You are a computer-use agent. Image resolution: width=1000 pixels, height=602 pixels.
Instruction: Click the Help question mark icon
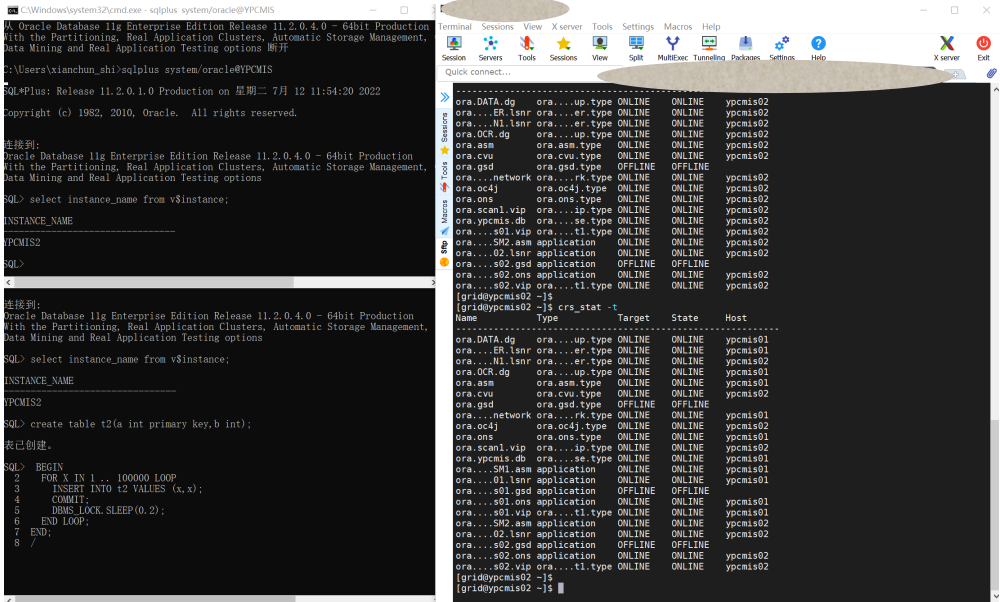pos(818,48)
